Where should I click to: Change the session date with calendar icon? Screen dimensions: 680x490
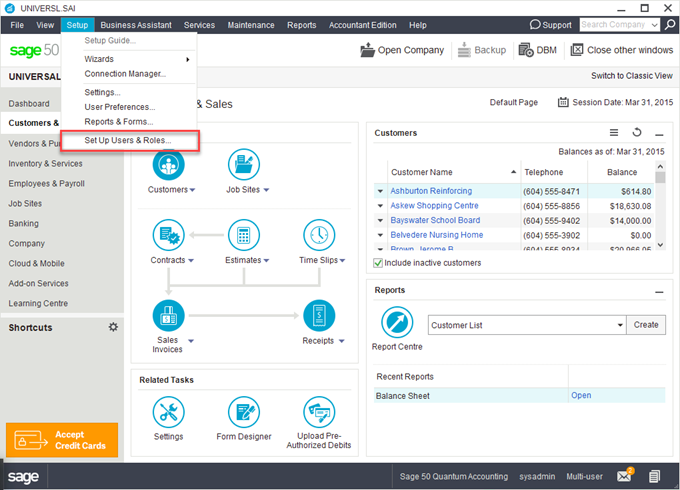pyautogui.click(x=563, y=102)
